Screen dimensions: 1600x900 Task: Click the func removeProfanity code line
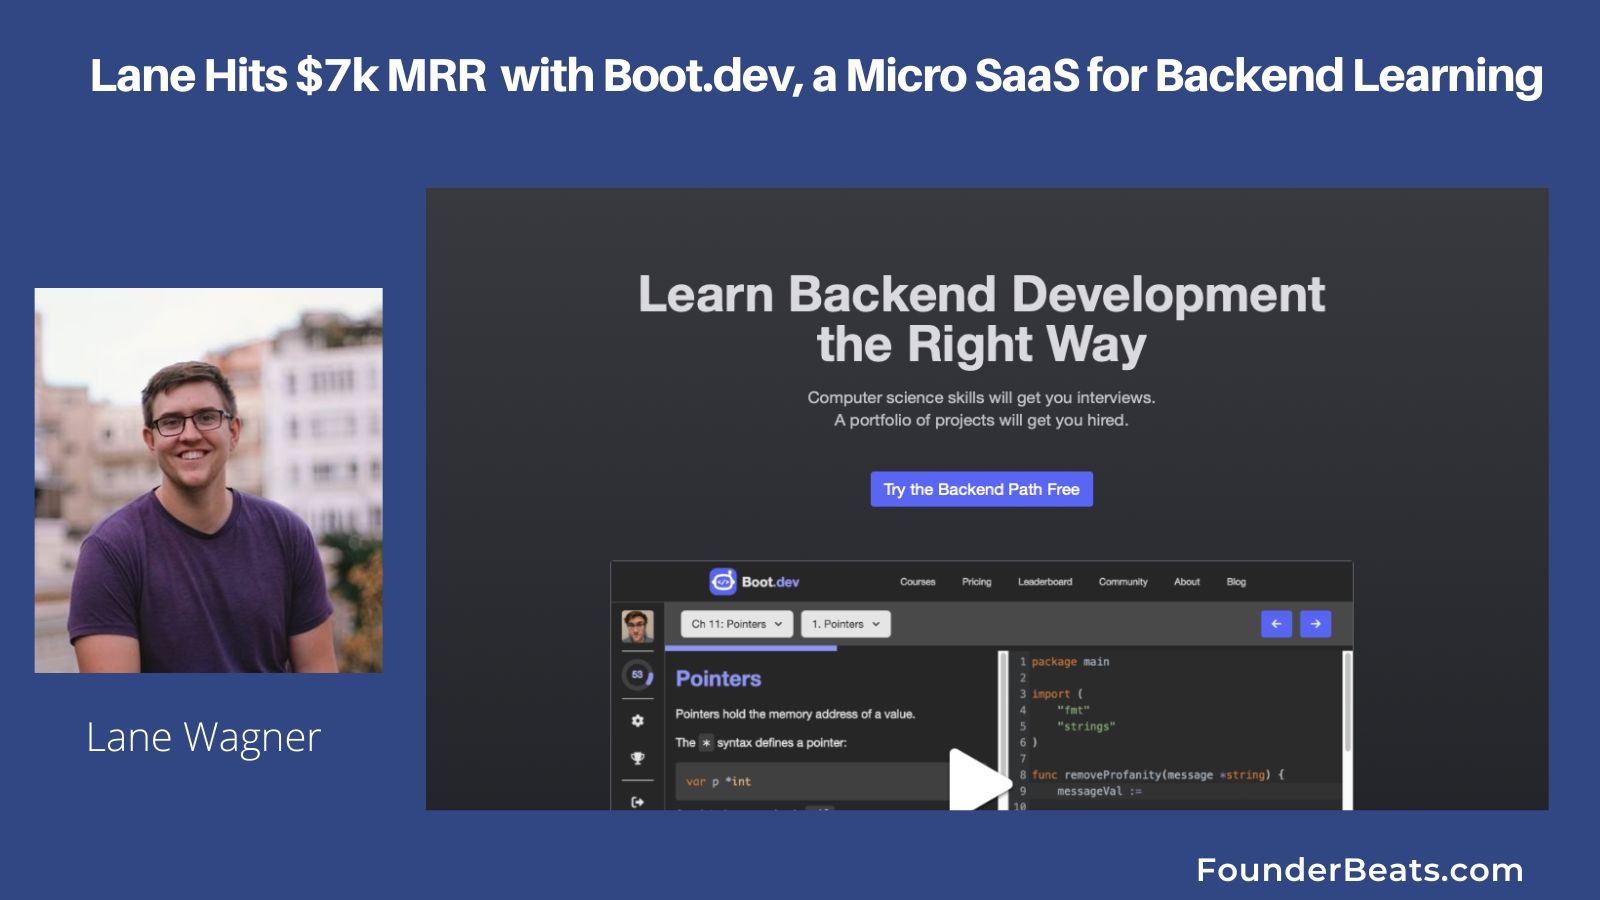tap(1158, 775)
